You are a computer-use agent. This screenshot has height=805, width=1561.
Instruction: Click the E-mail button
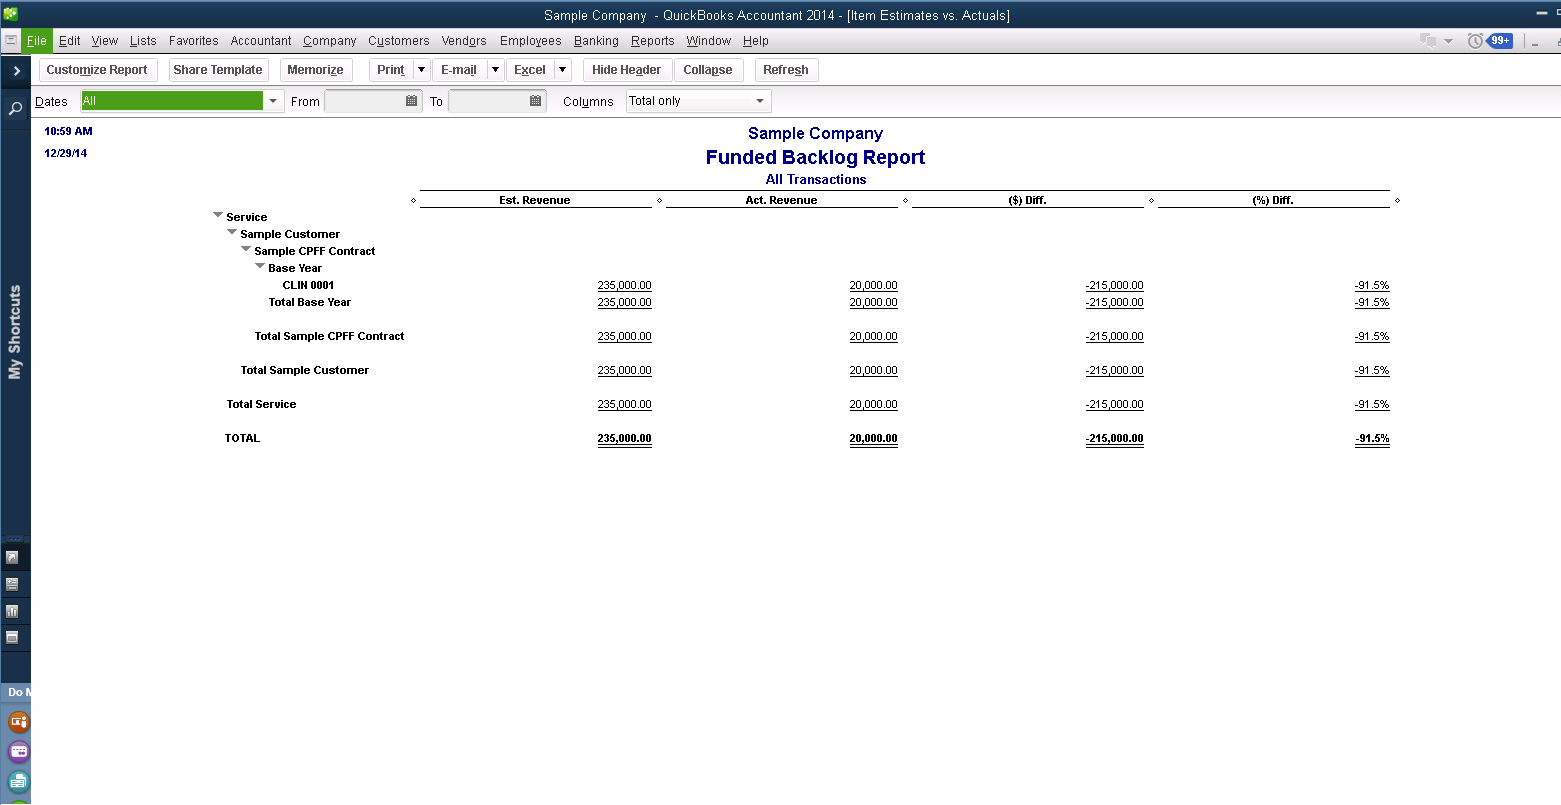coord(459,70)
